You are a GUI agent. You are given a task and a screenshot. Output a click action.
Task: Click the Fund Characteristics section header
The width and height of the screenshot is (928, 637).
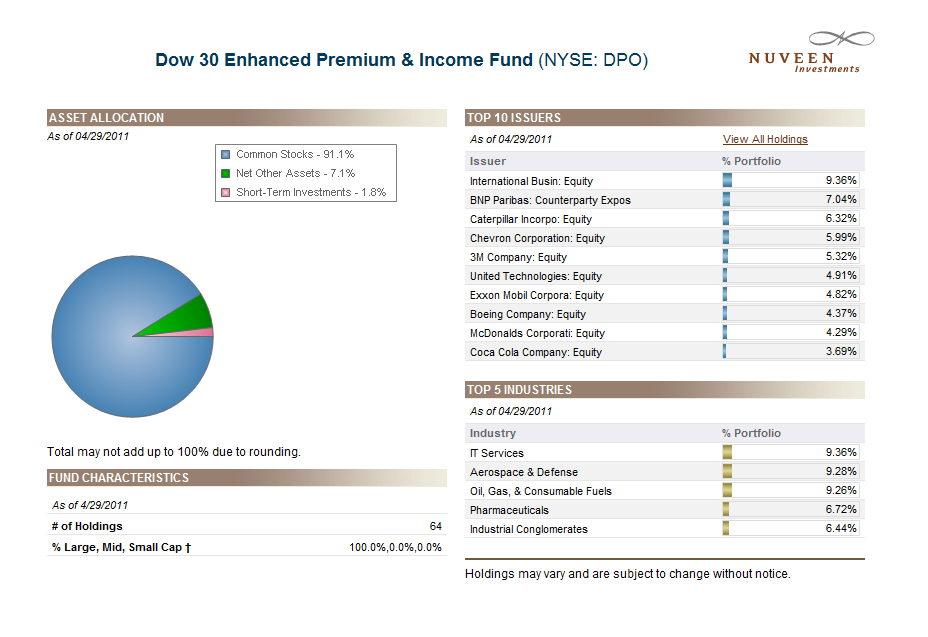[x=247, y=478]
